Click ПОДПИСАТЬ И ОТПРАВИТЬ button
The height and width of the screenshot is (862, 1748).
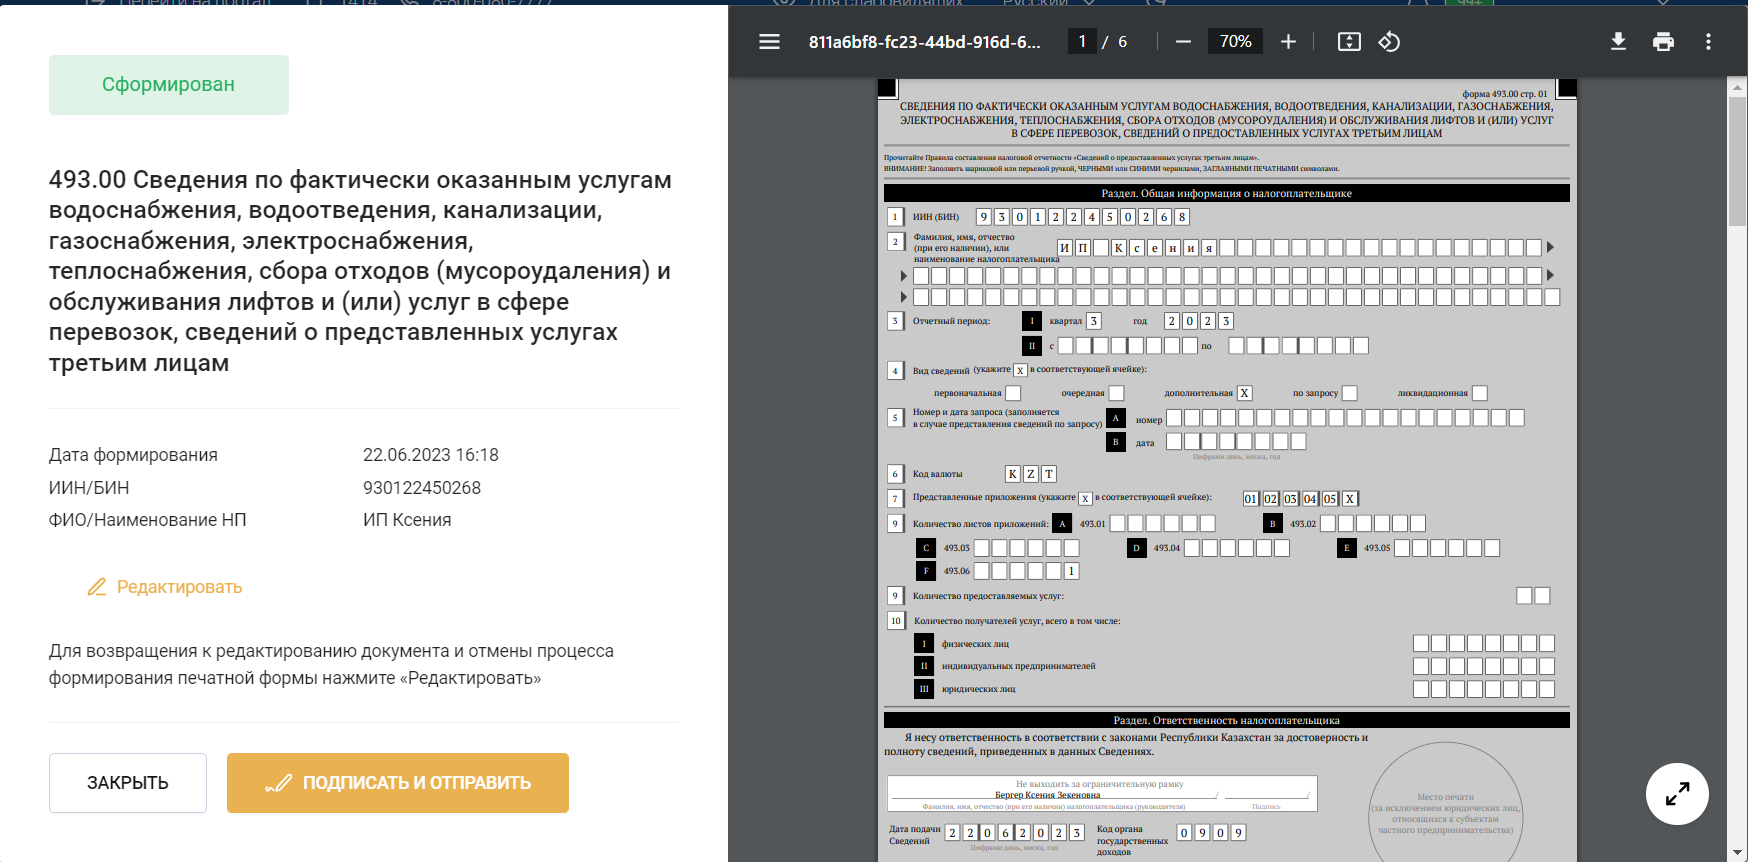(x=398, y=783)
